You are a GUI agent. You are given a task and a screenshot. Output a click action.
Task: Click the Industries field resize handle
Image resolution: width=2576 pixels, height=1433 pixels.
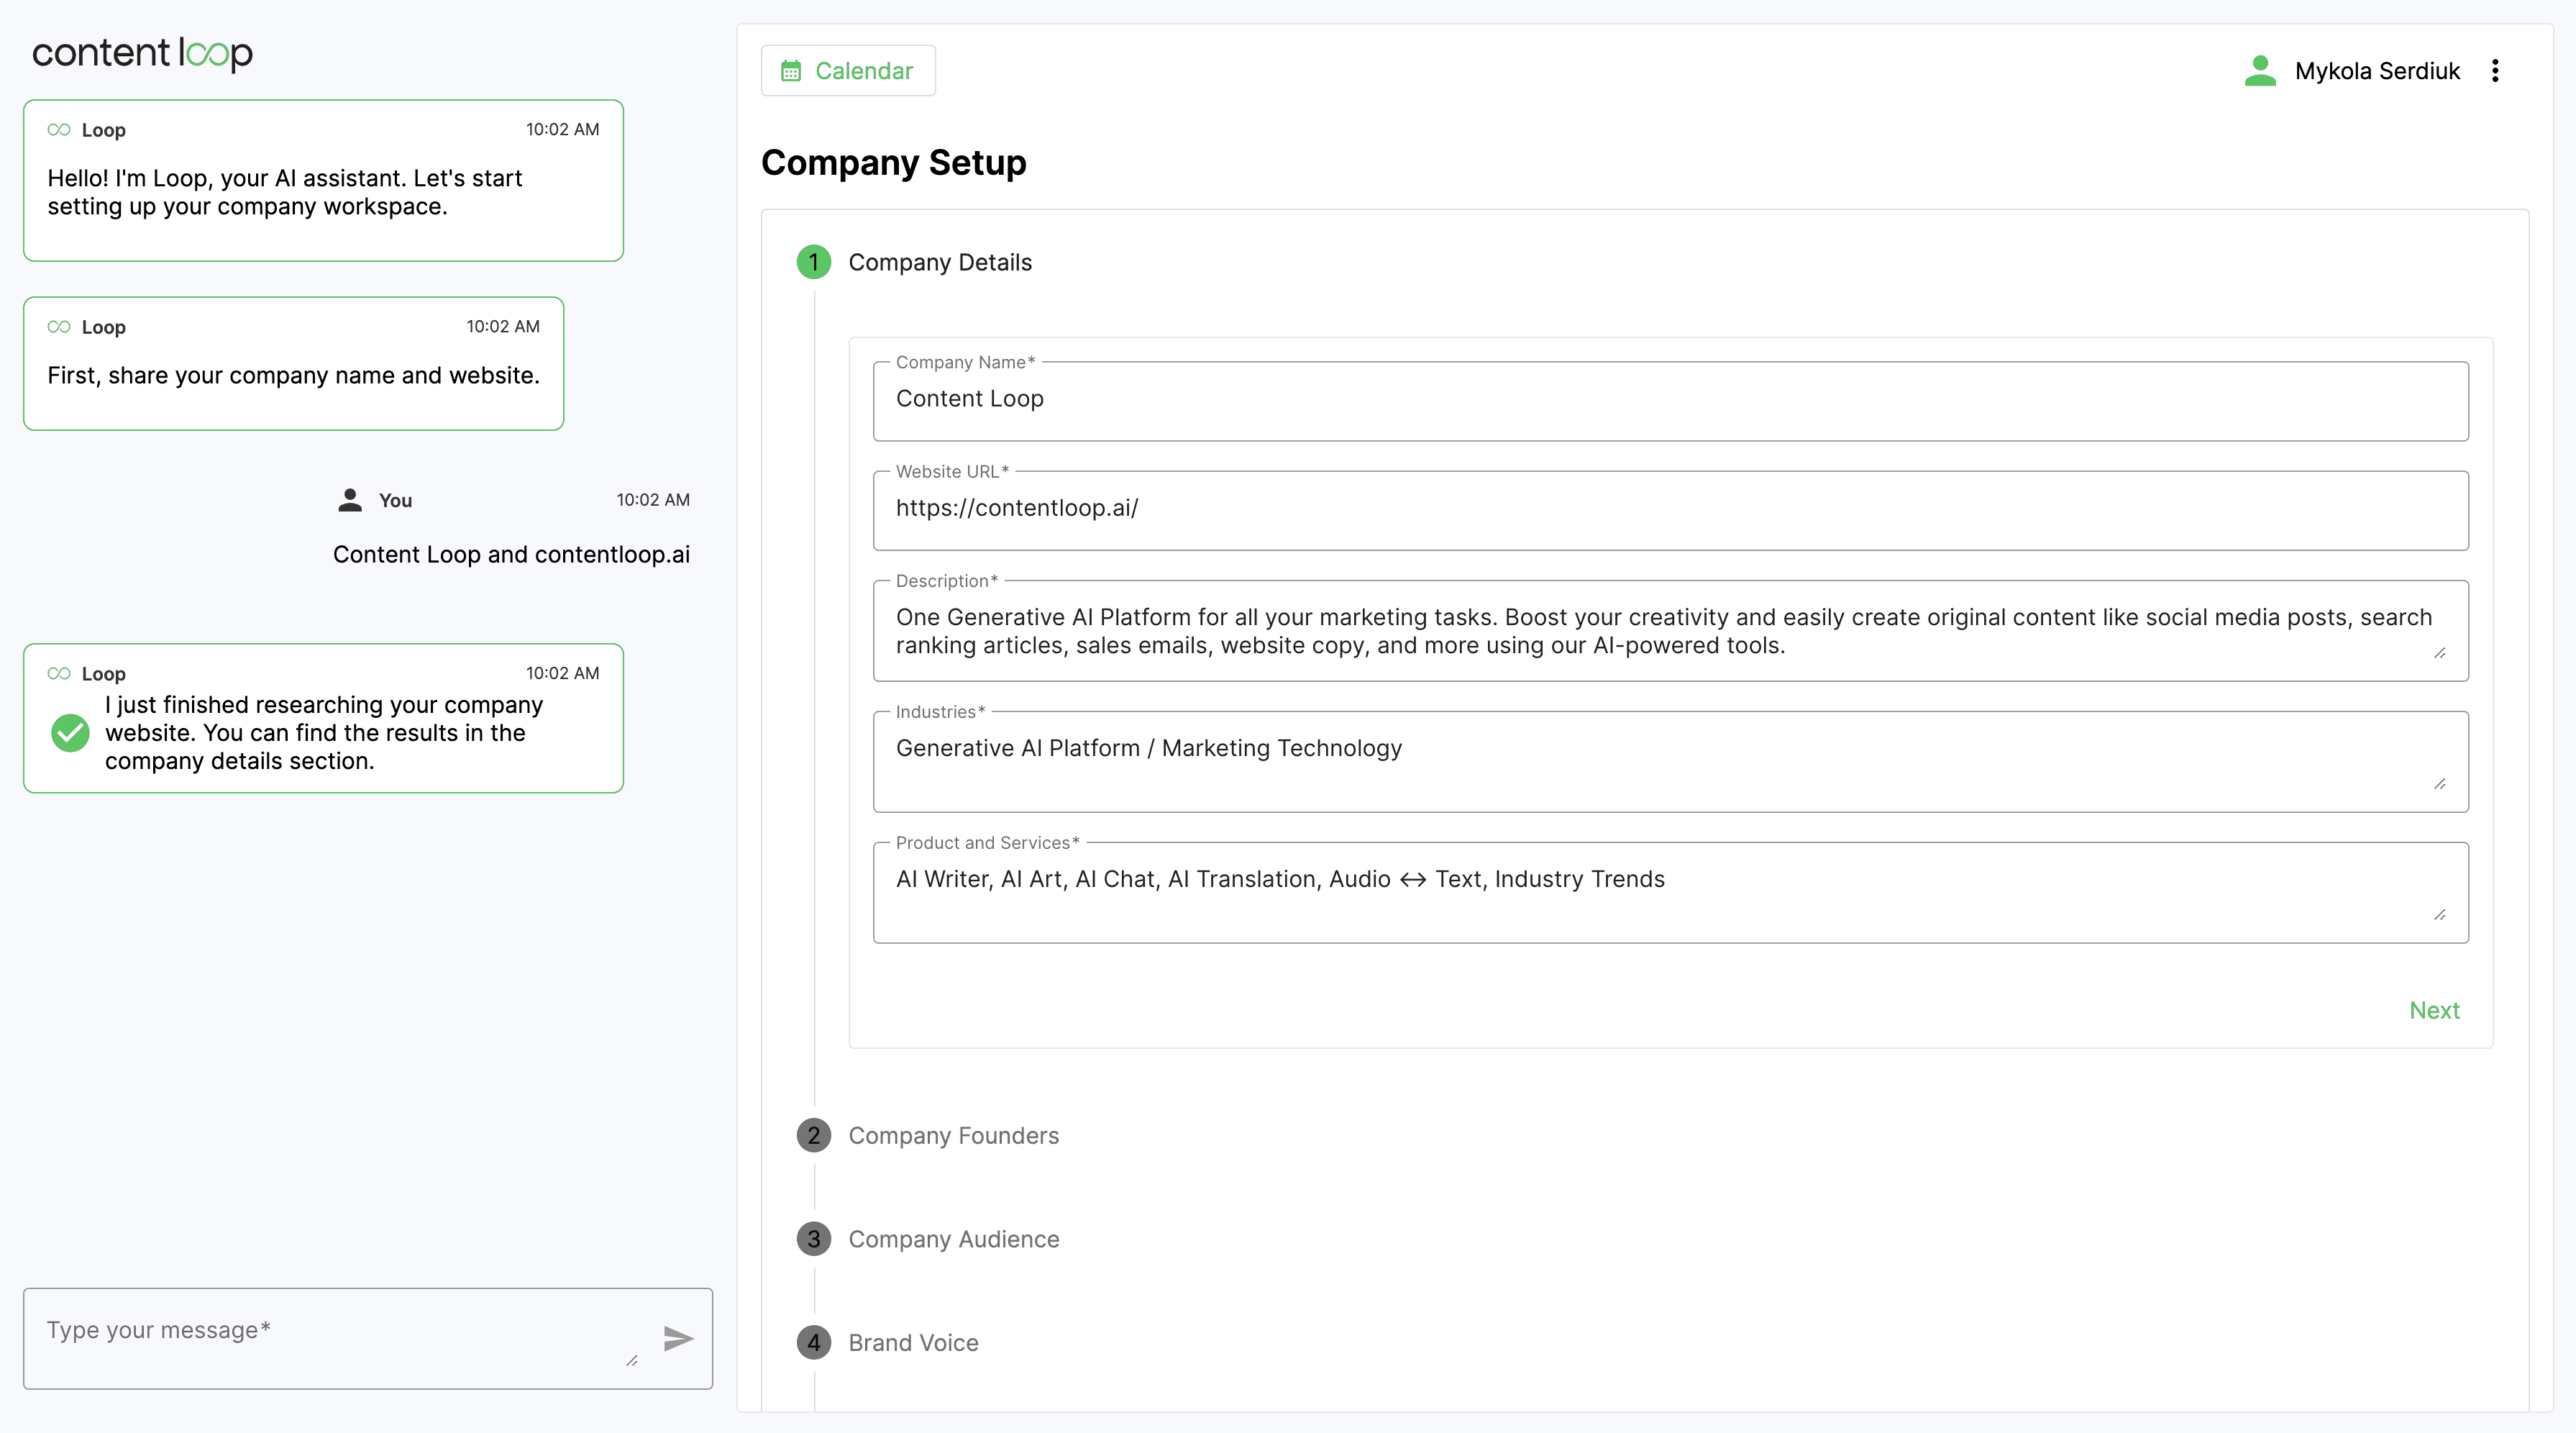pyautogui.click(x=2440, y=784)
